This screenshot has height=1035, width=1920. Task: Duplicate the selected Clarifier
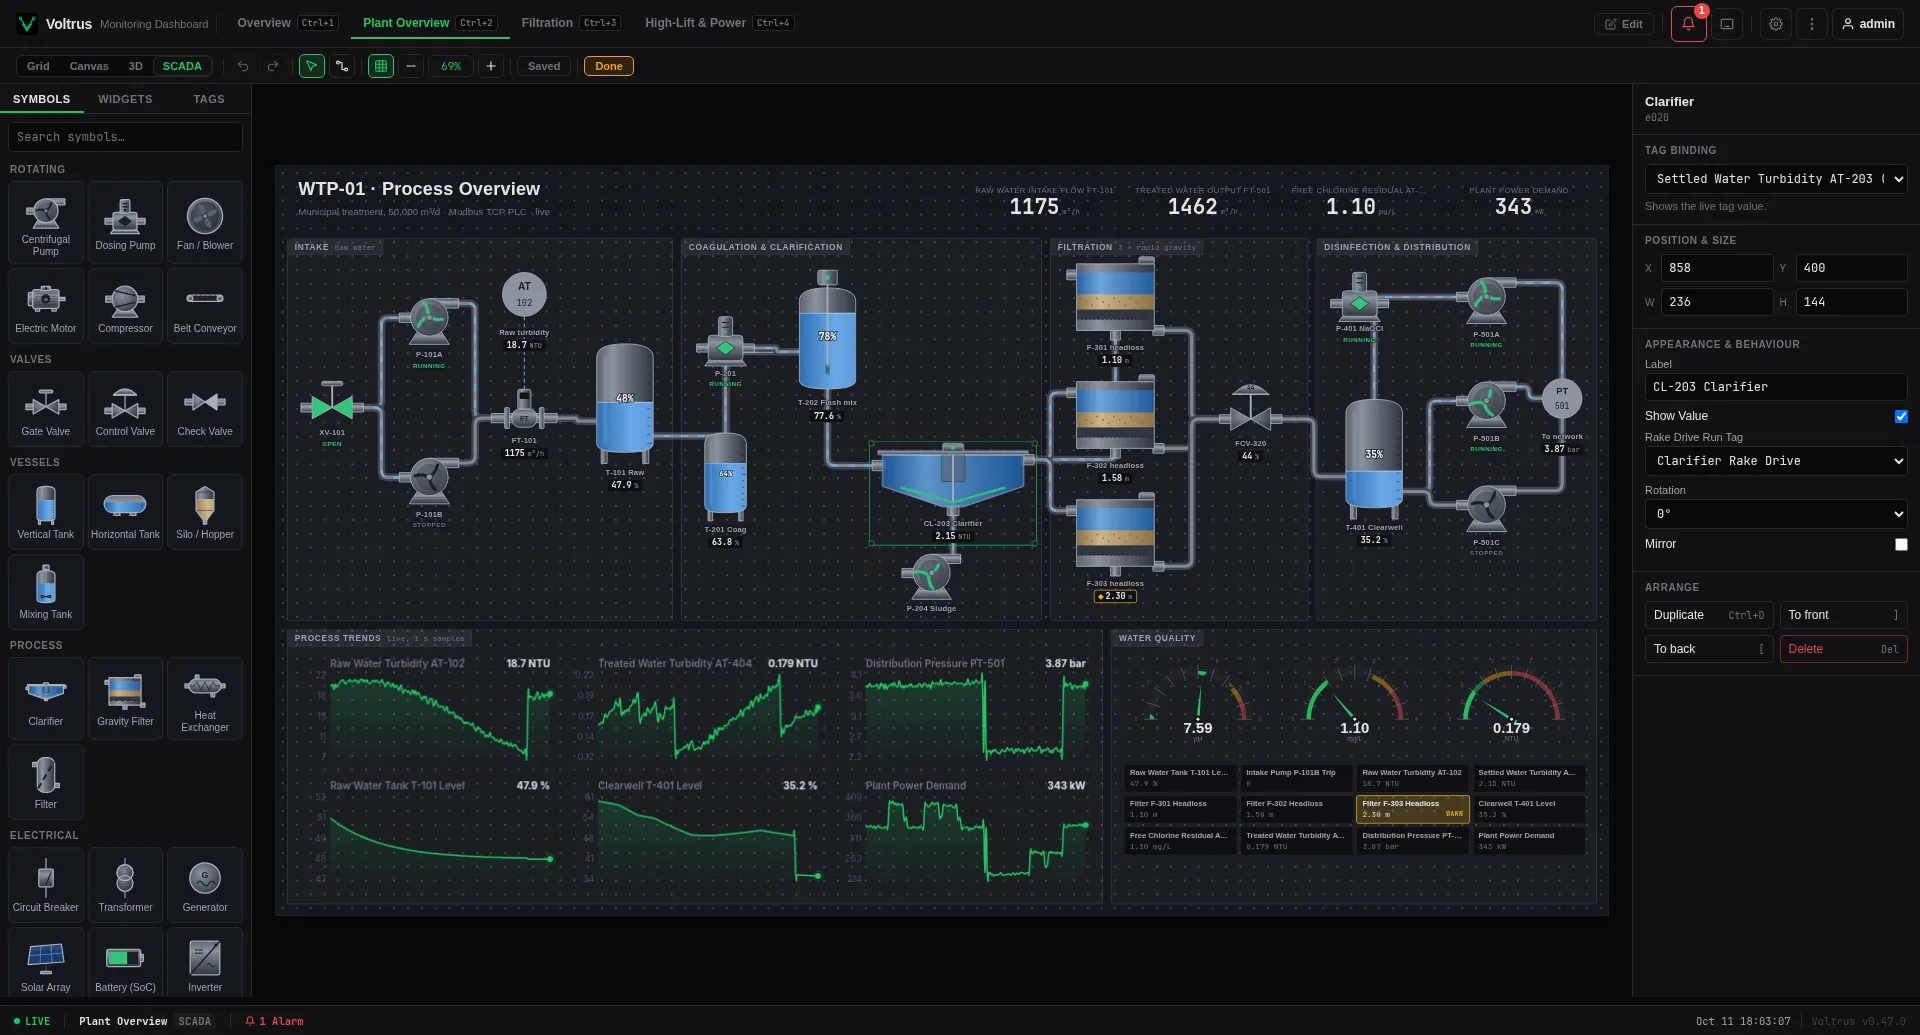point(1709,615)
